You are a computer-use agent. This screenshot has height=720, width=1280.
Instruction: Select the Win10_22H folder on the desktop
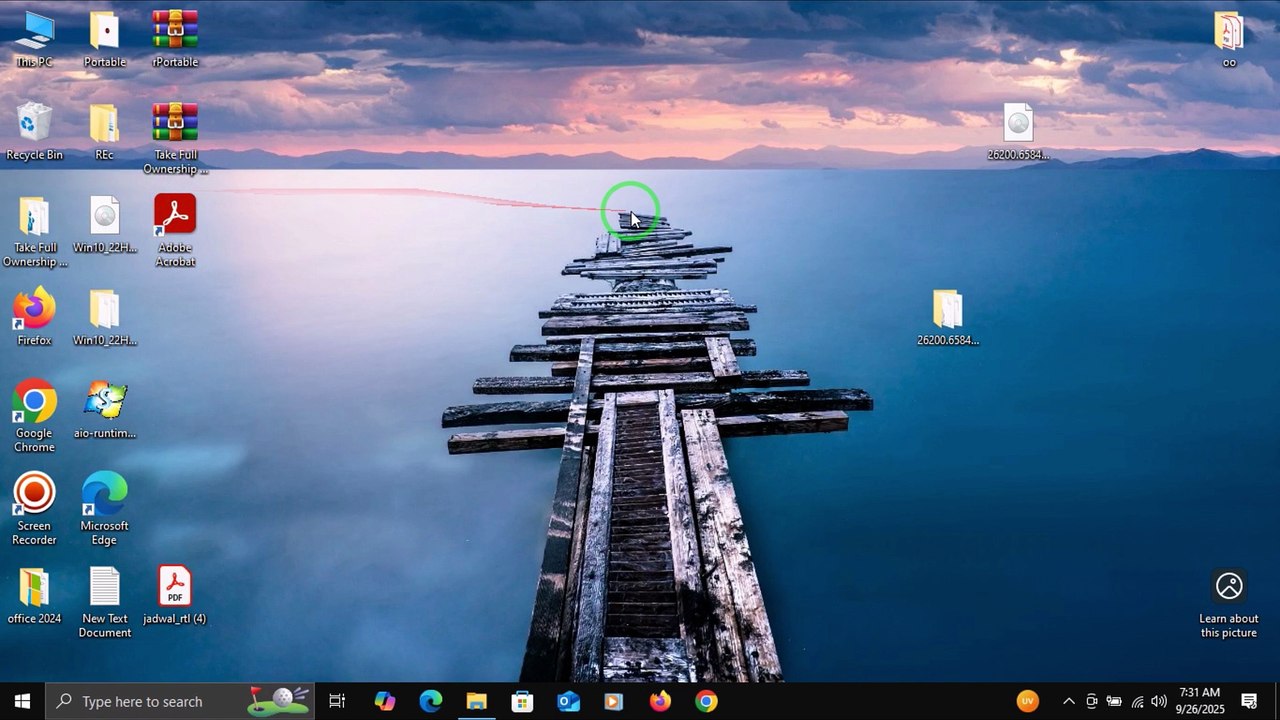point(105,317)
